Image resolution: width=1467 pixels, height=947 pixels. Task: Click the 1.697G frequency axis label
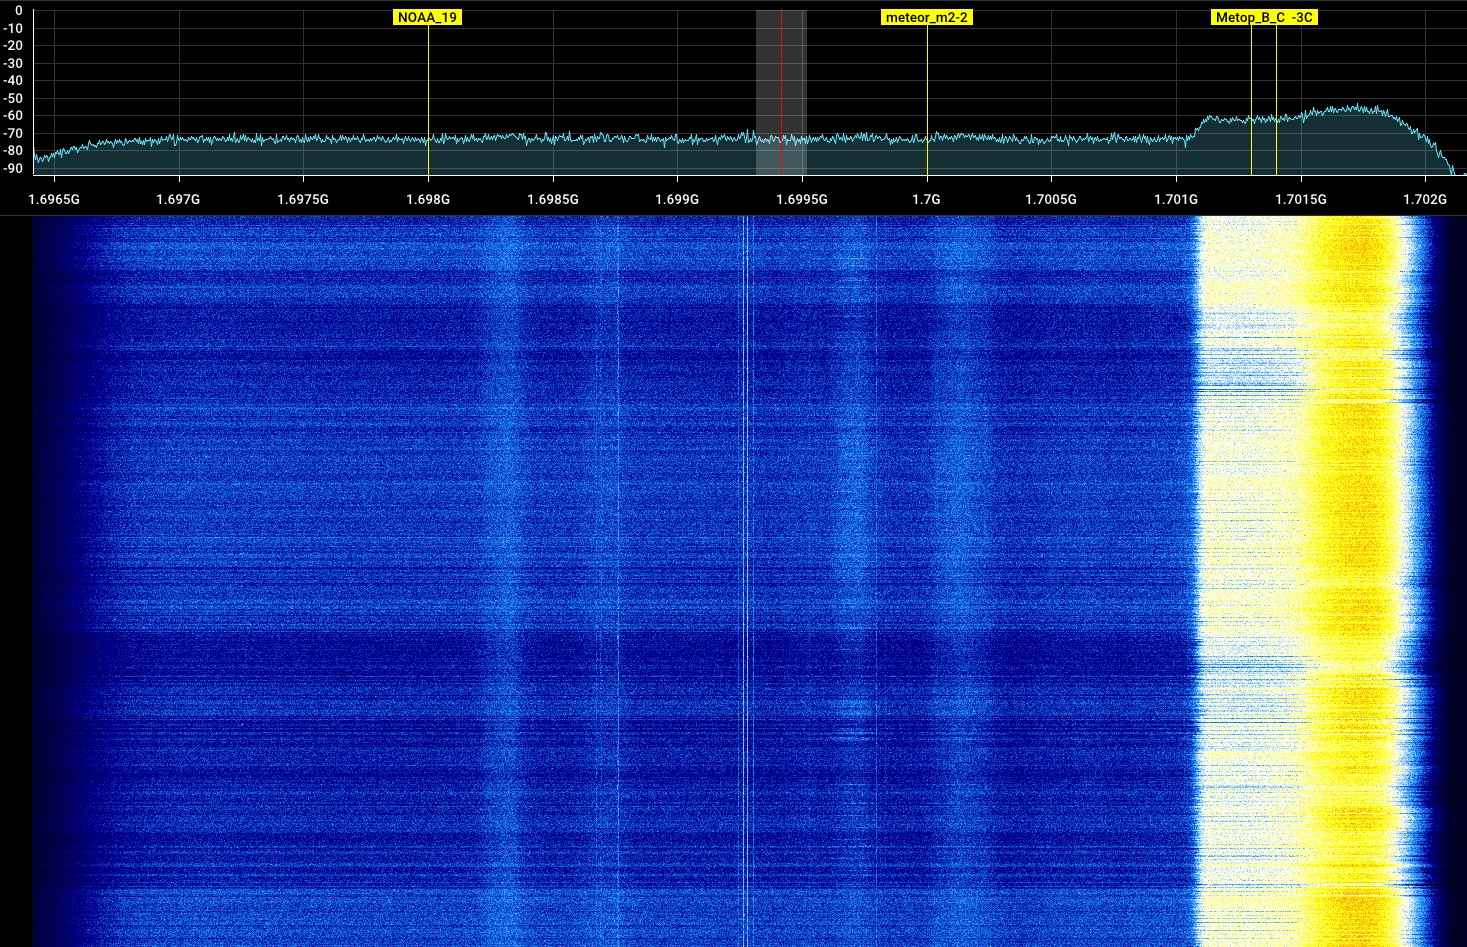pos(179,199)
